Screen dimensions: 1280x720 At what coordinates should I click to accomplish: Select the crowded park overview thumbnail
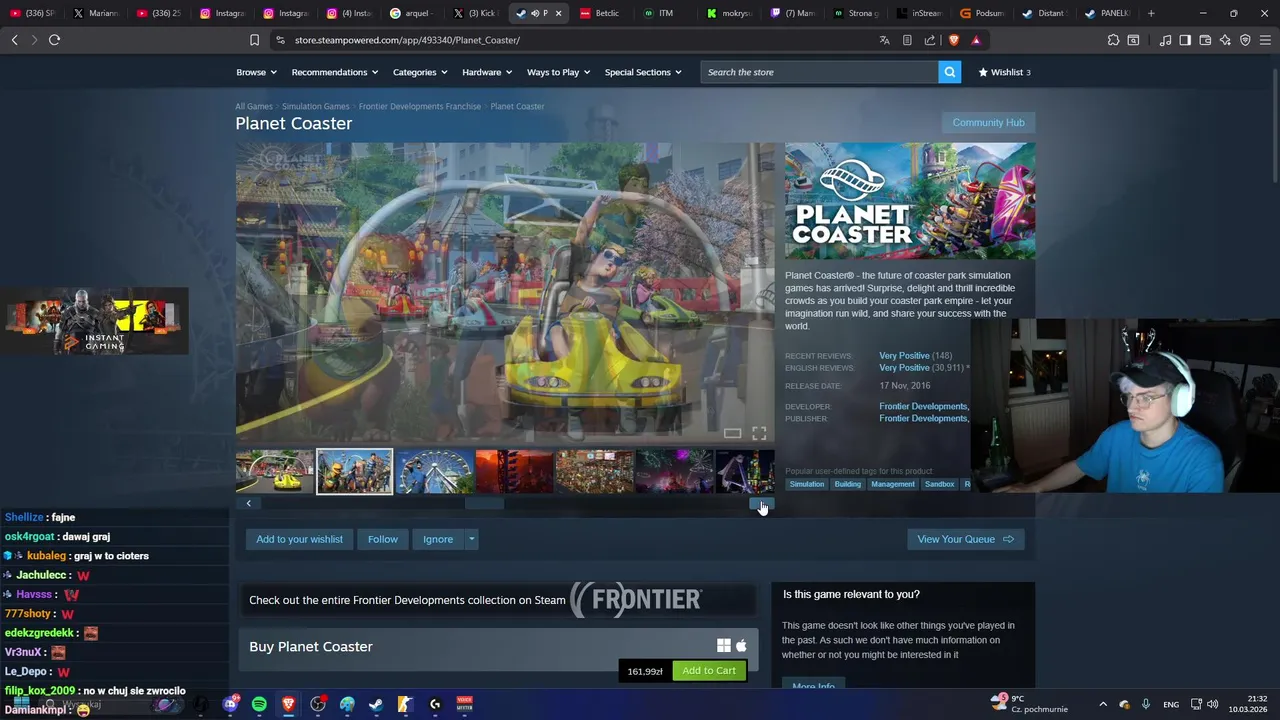point(594,471)
